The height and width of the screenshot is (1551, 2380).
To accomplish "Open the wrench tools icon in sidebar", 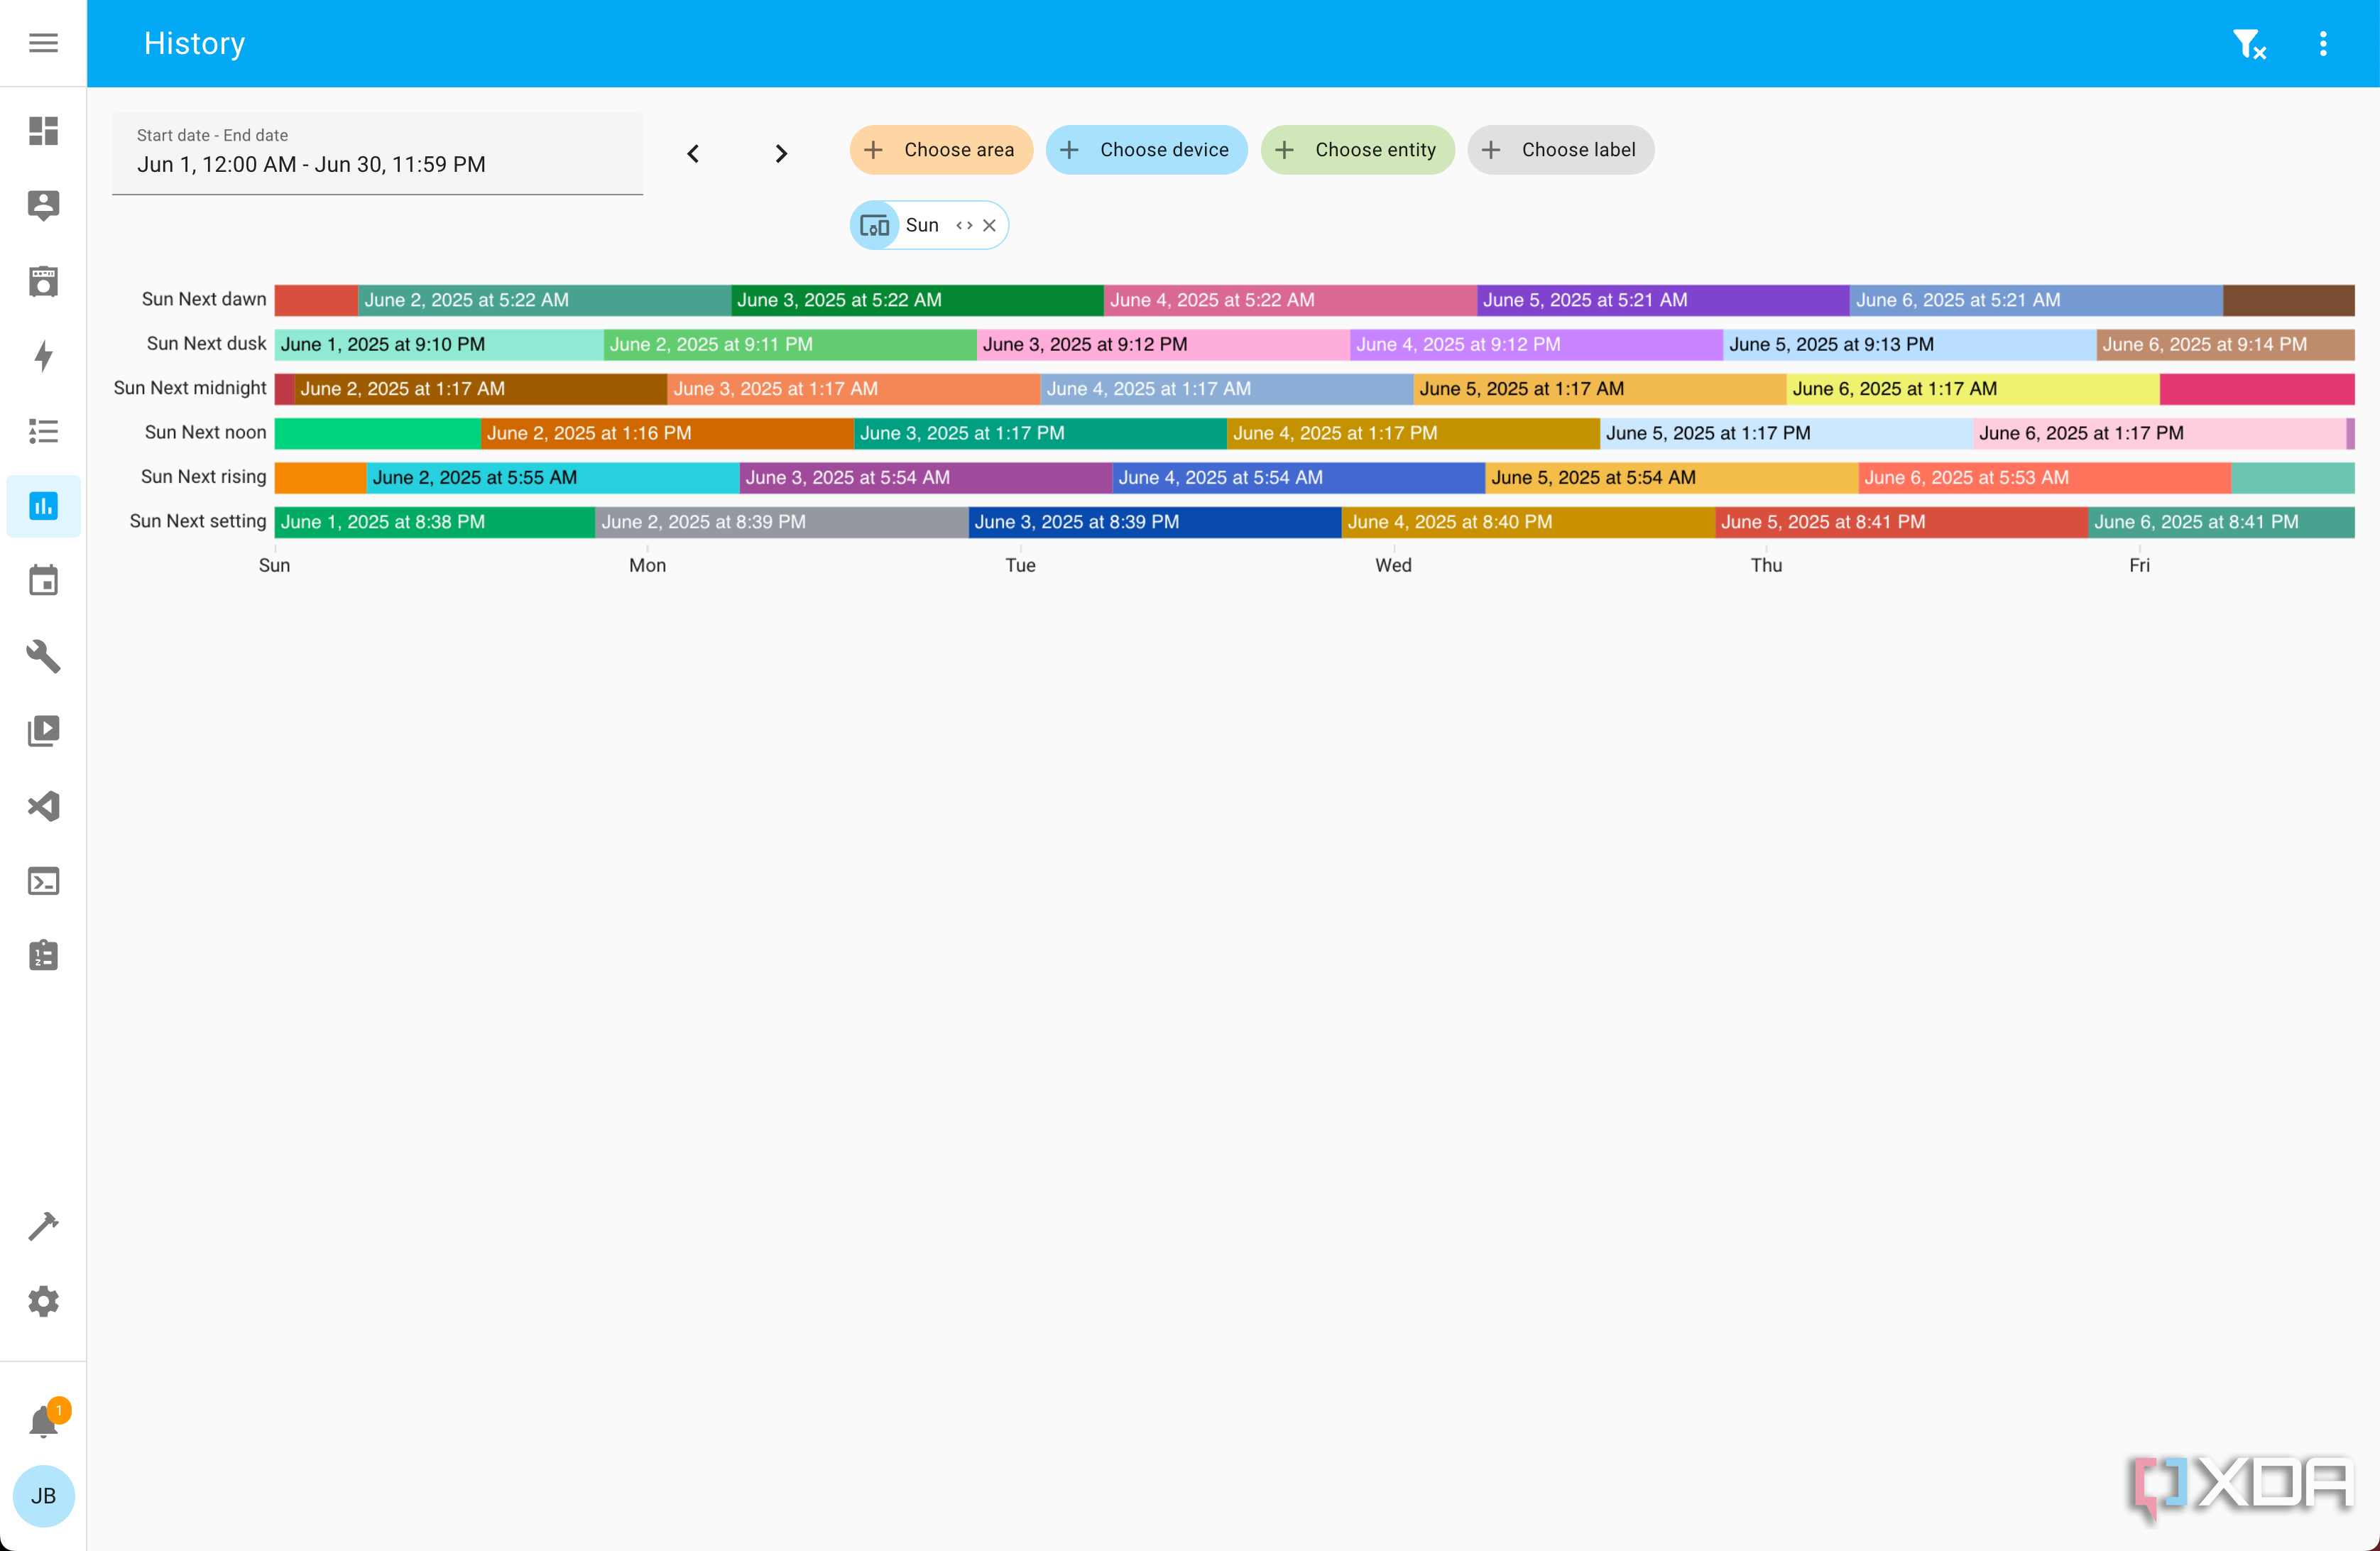I will [43, 656].
